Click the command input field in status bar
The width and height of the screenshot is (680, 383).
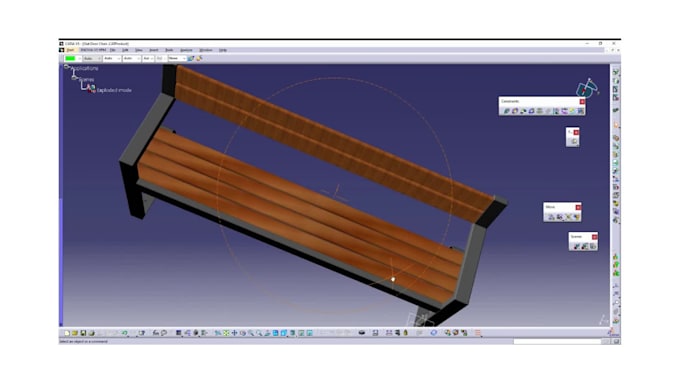pos(558,342)
